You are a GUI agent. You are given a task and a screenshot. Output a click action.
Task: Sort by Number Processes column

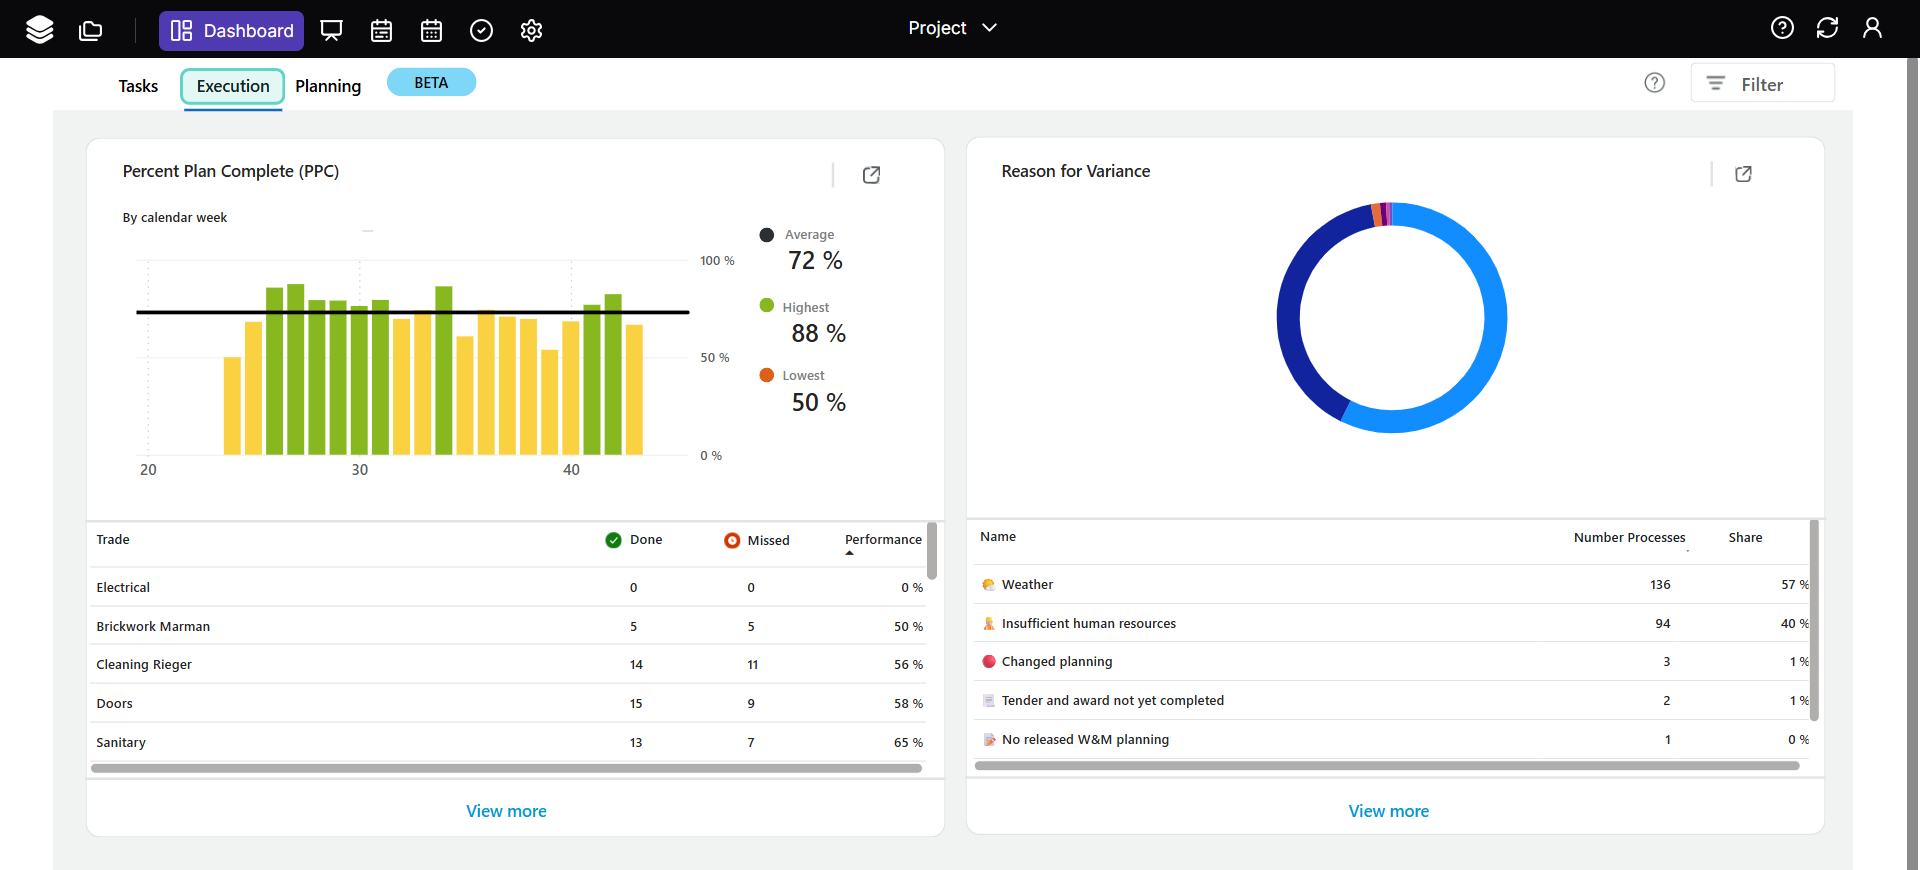pyautogui.click(x=1628, y=538)
